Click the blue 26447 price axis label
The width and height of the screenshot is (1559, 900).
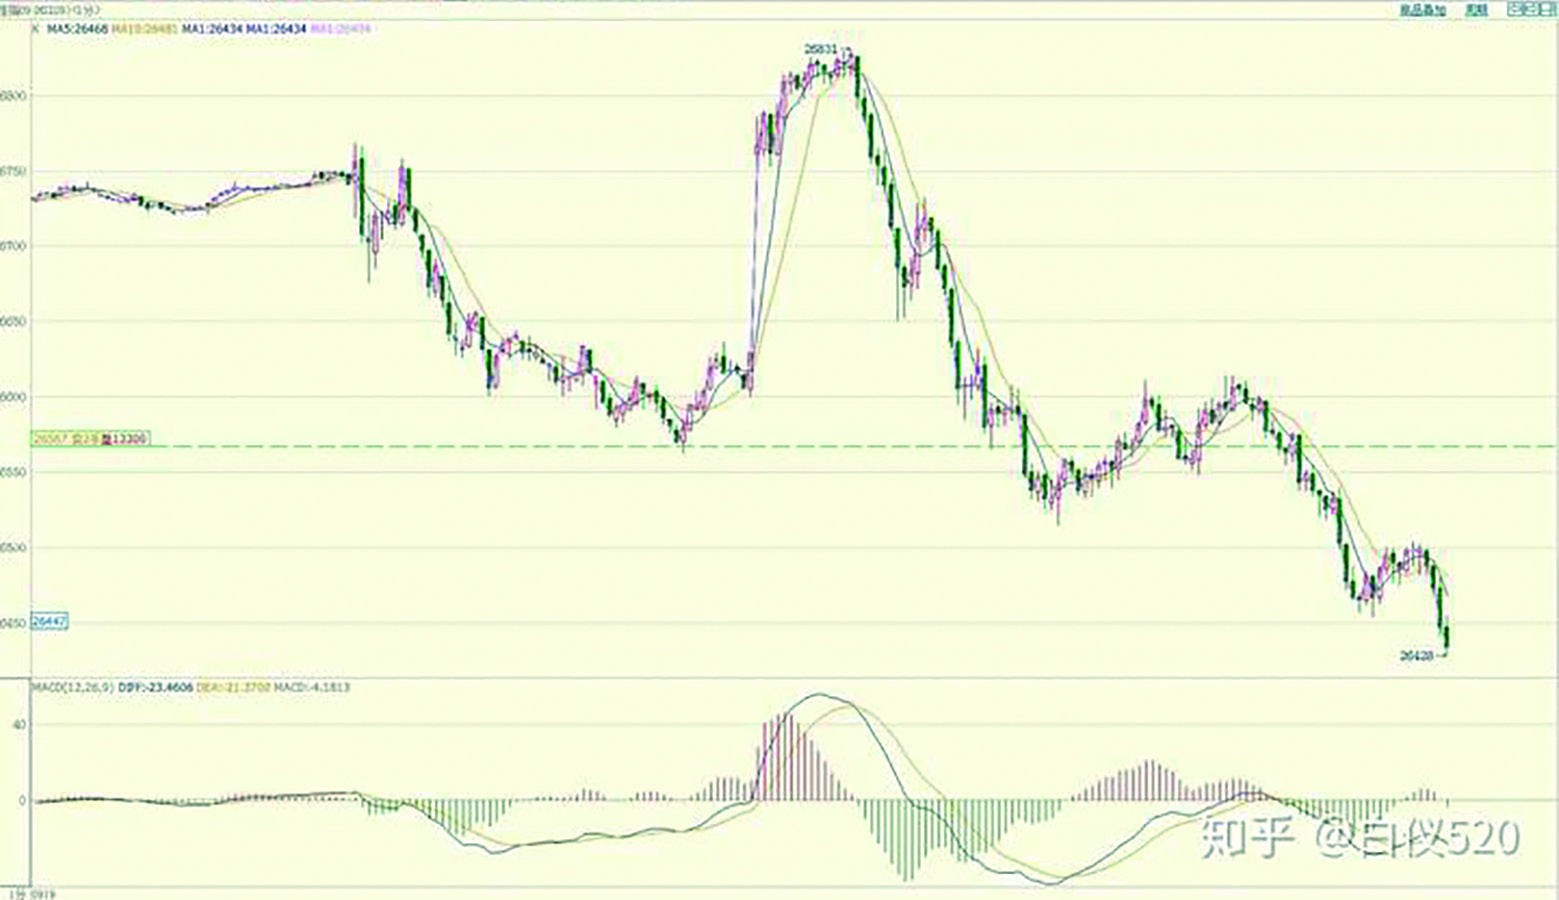(x=50, y=621)
